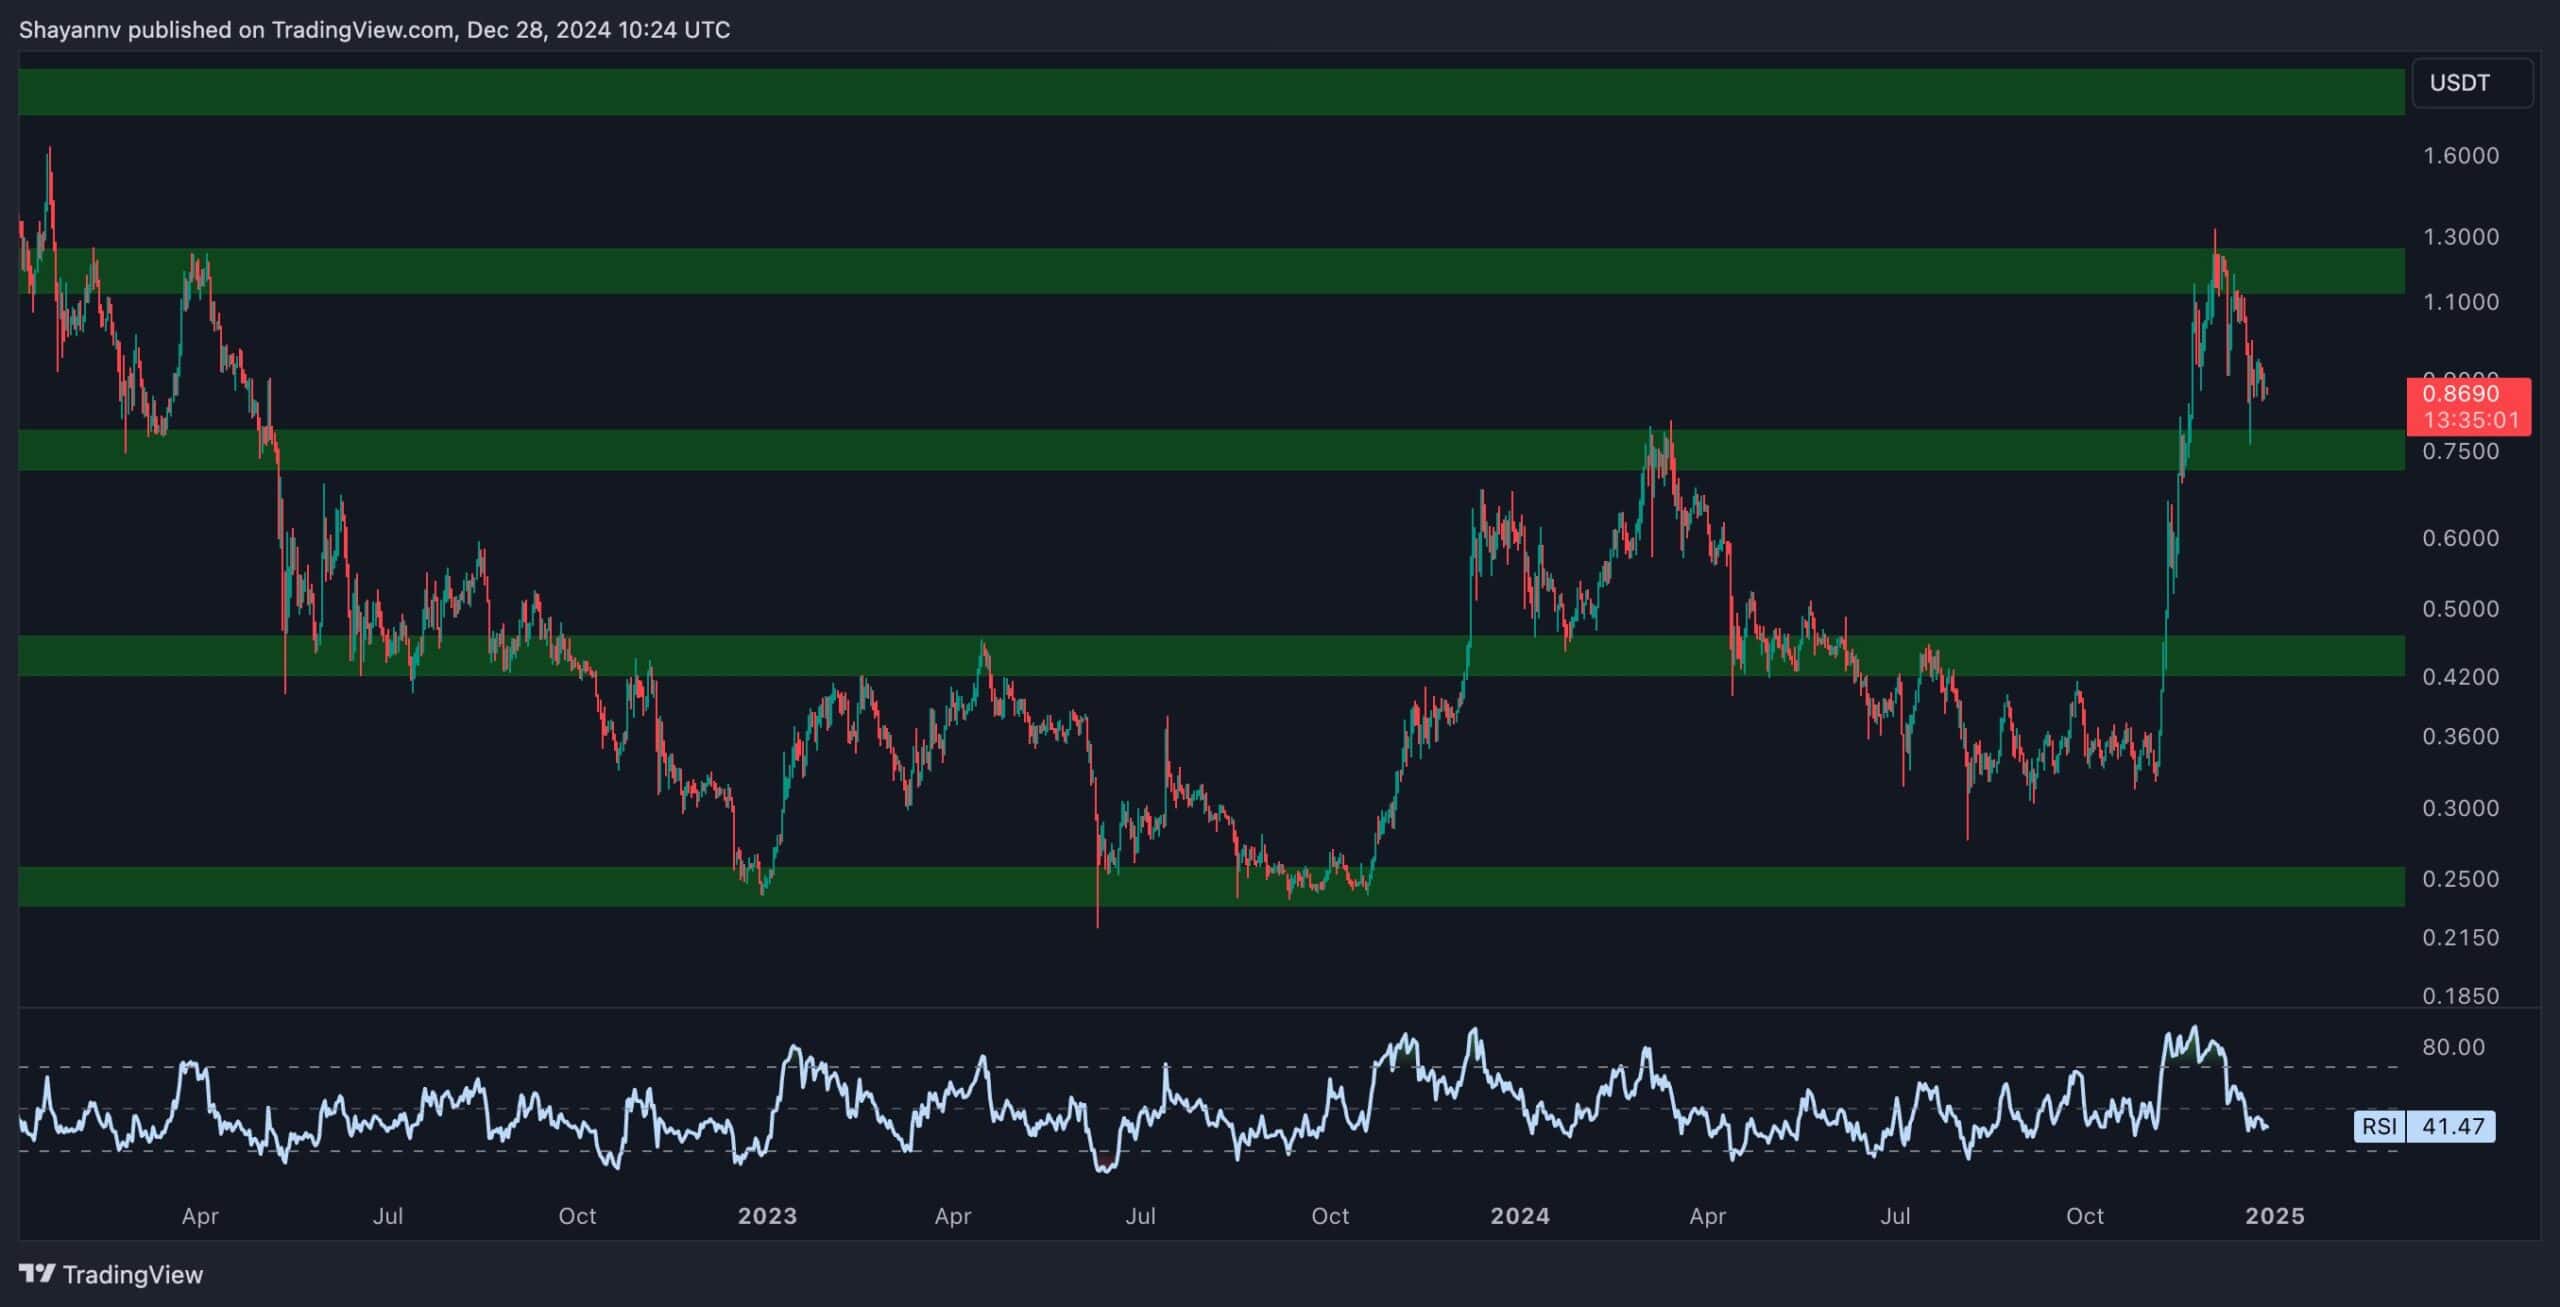The height and width of the screenshot is (1307, 2560).
Task: Click the 0.2500 price scale label
Action: pos(2460,879)
